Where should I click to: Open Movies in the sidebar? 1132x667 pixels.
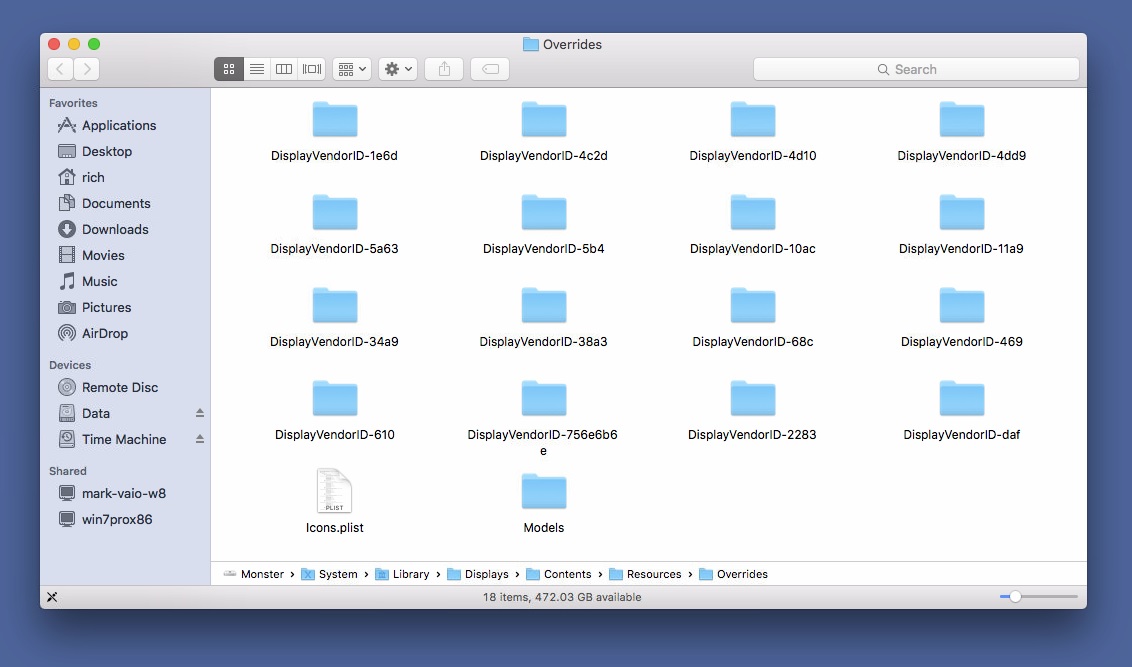point(91,256)
